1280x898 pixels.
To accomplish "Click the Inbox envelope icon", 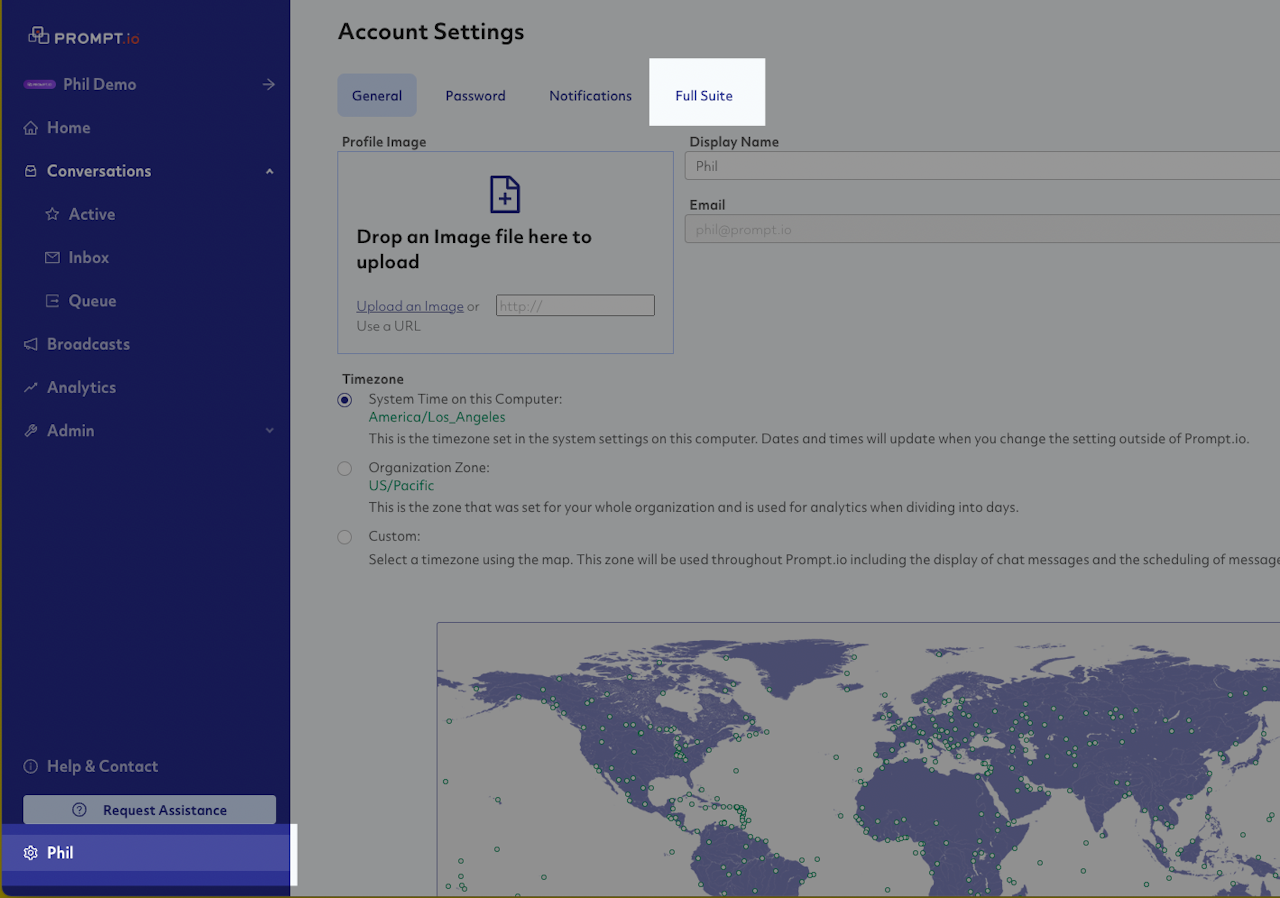I will (x=53, y=258).
